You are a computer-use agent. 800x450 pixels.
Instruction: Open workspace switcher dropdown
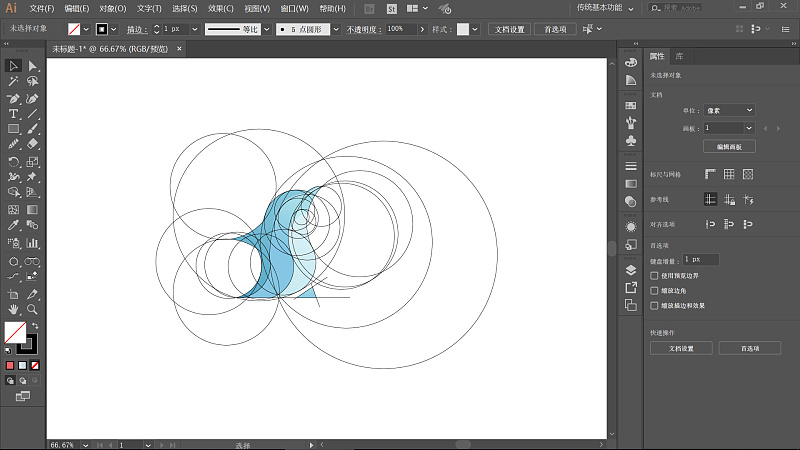coord(605,8)
